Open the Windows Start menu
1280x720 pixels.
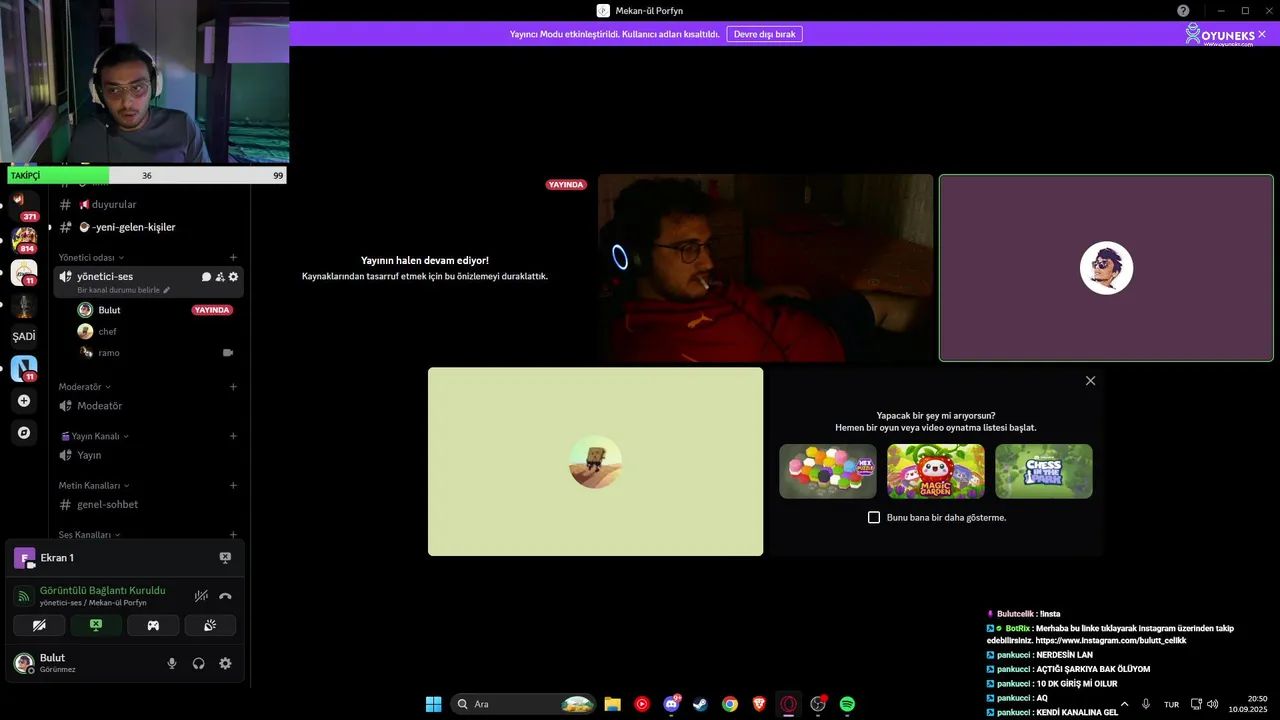coord(433,704)
